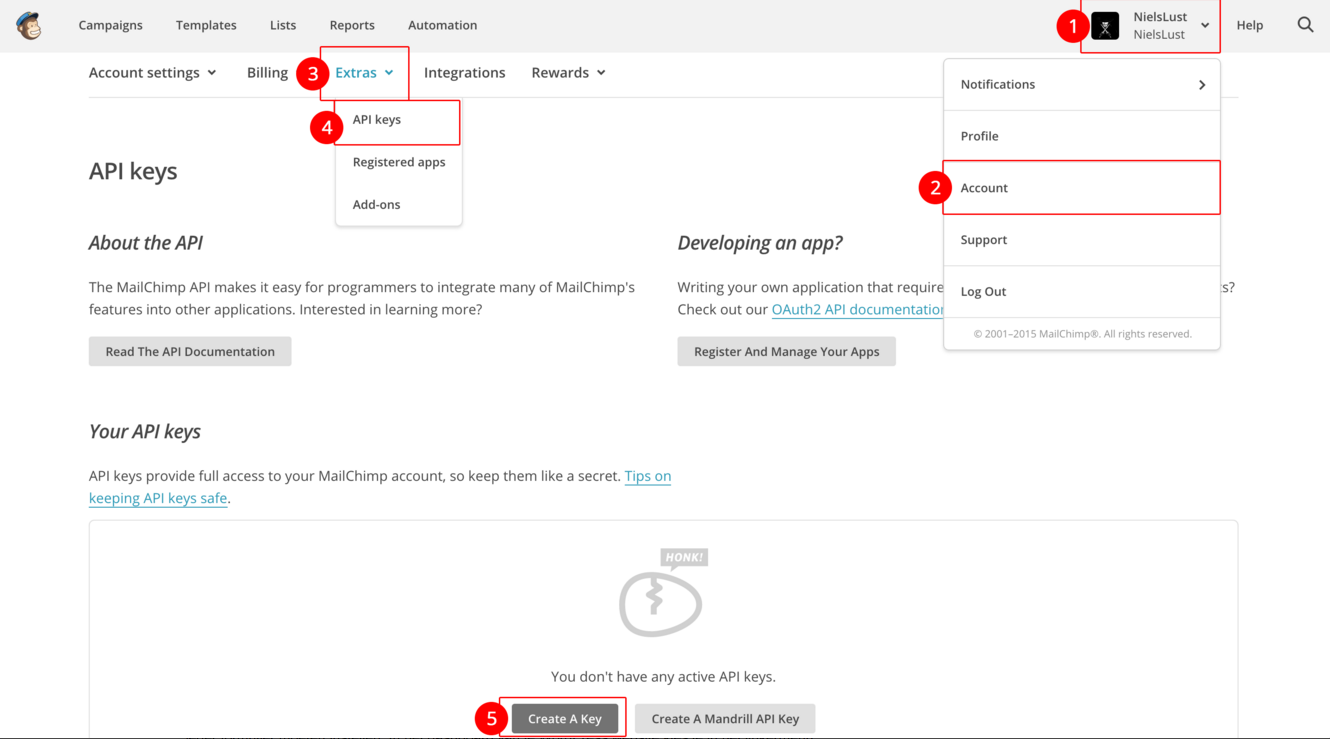Open Support in user menu
Image resolution: width=1330 pixels, height=739 pixels.
[1082, 240]
